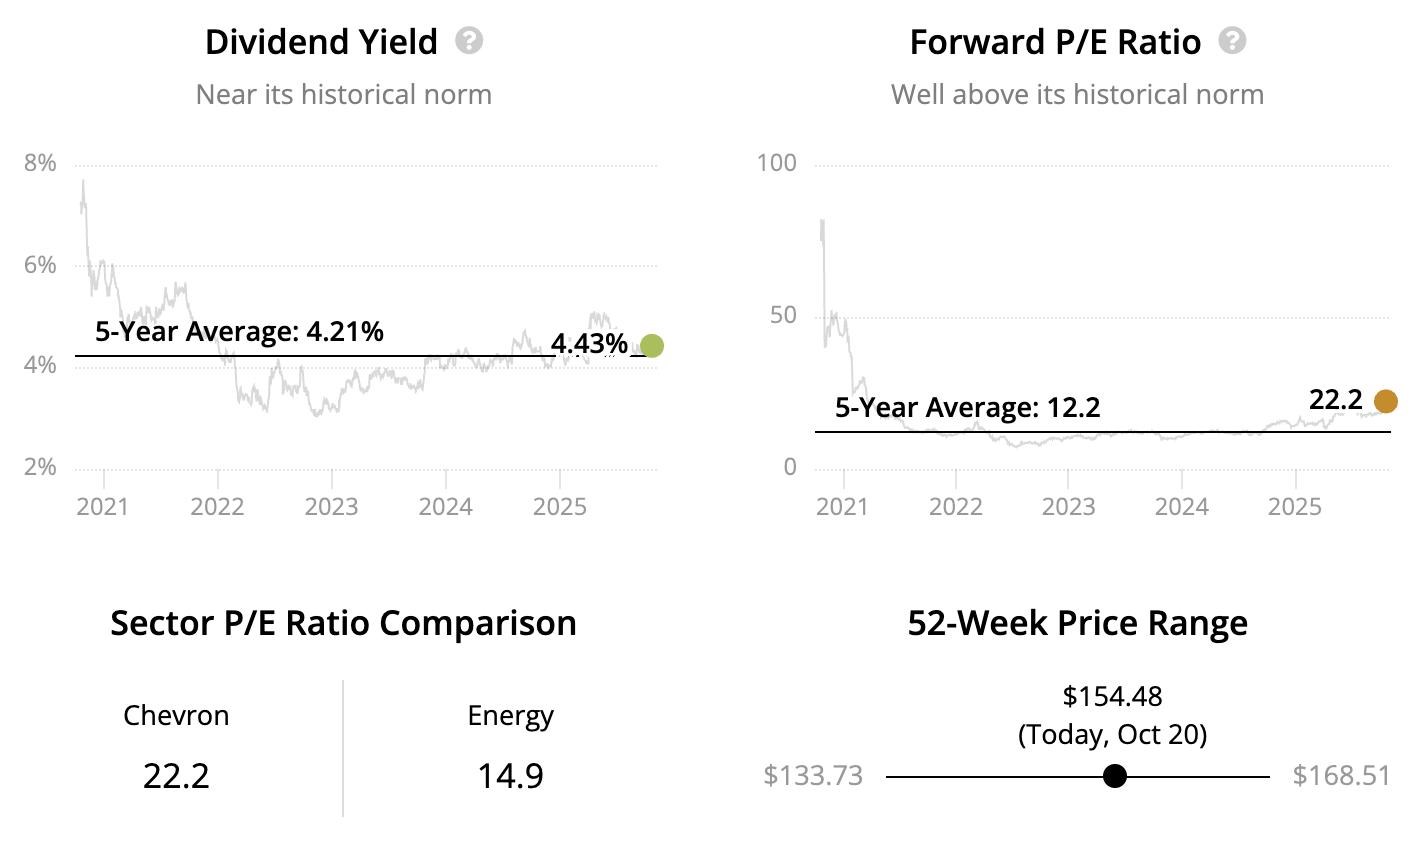Click the "Well above its historical norm" subtitle
This screenshot has height=846, width=1424.
click(x=1077, y=95)
